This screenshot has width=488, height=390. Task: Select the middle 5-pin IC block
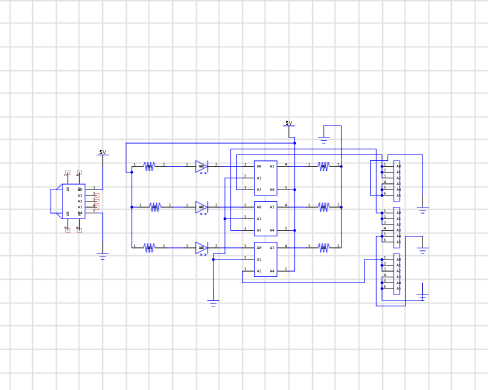pyautogui.click(x=266, y=219)
